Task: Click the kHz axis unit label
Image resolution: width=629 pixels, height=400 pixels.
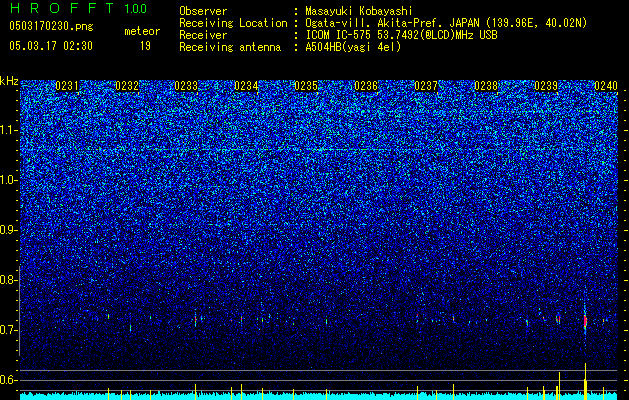Action: (9, 81)
